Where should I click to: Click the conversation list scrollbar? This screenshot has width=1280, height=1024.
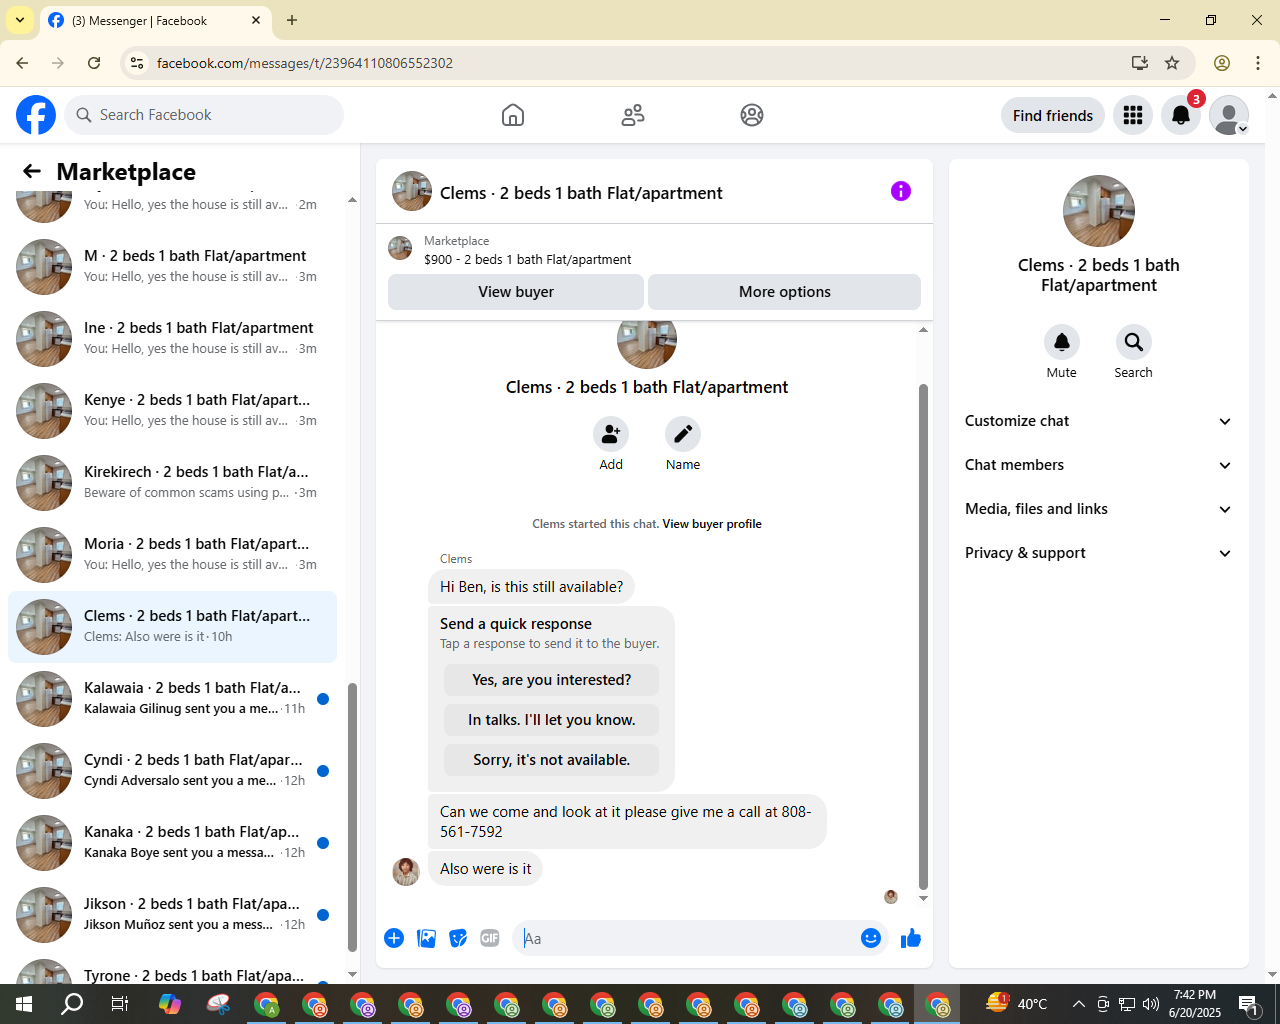352,817
